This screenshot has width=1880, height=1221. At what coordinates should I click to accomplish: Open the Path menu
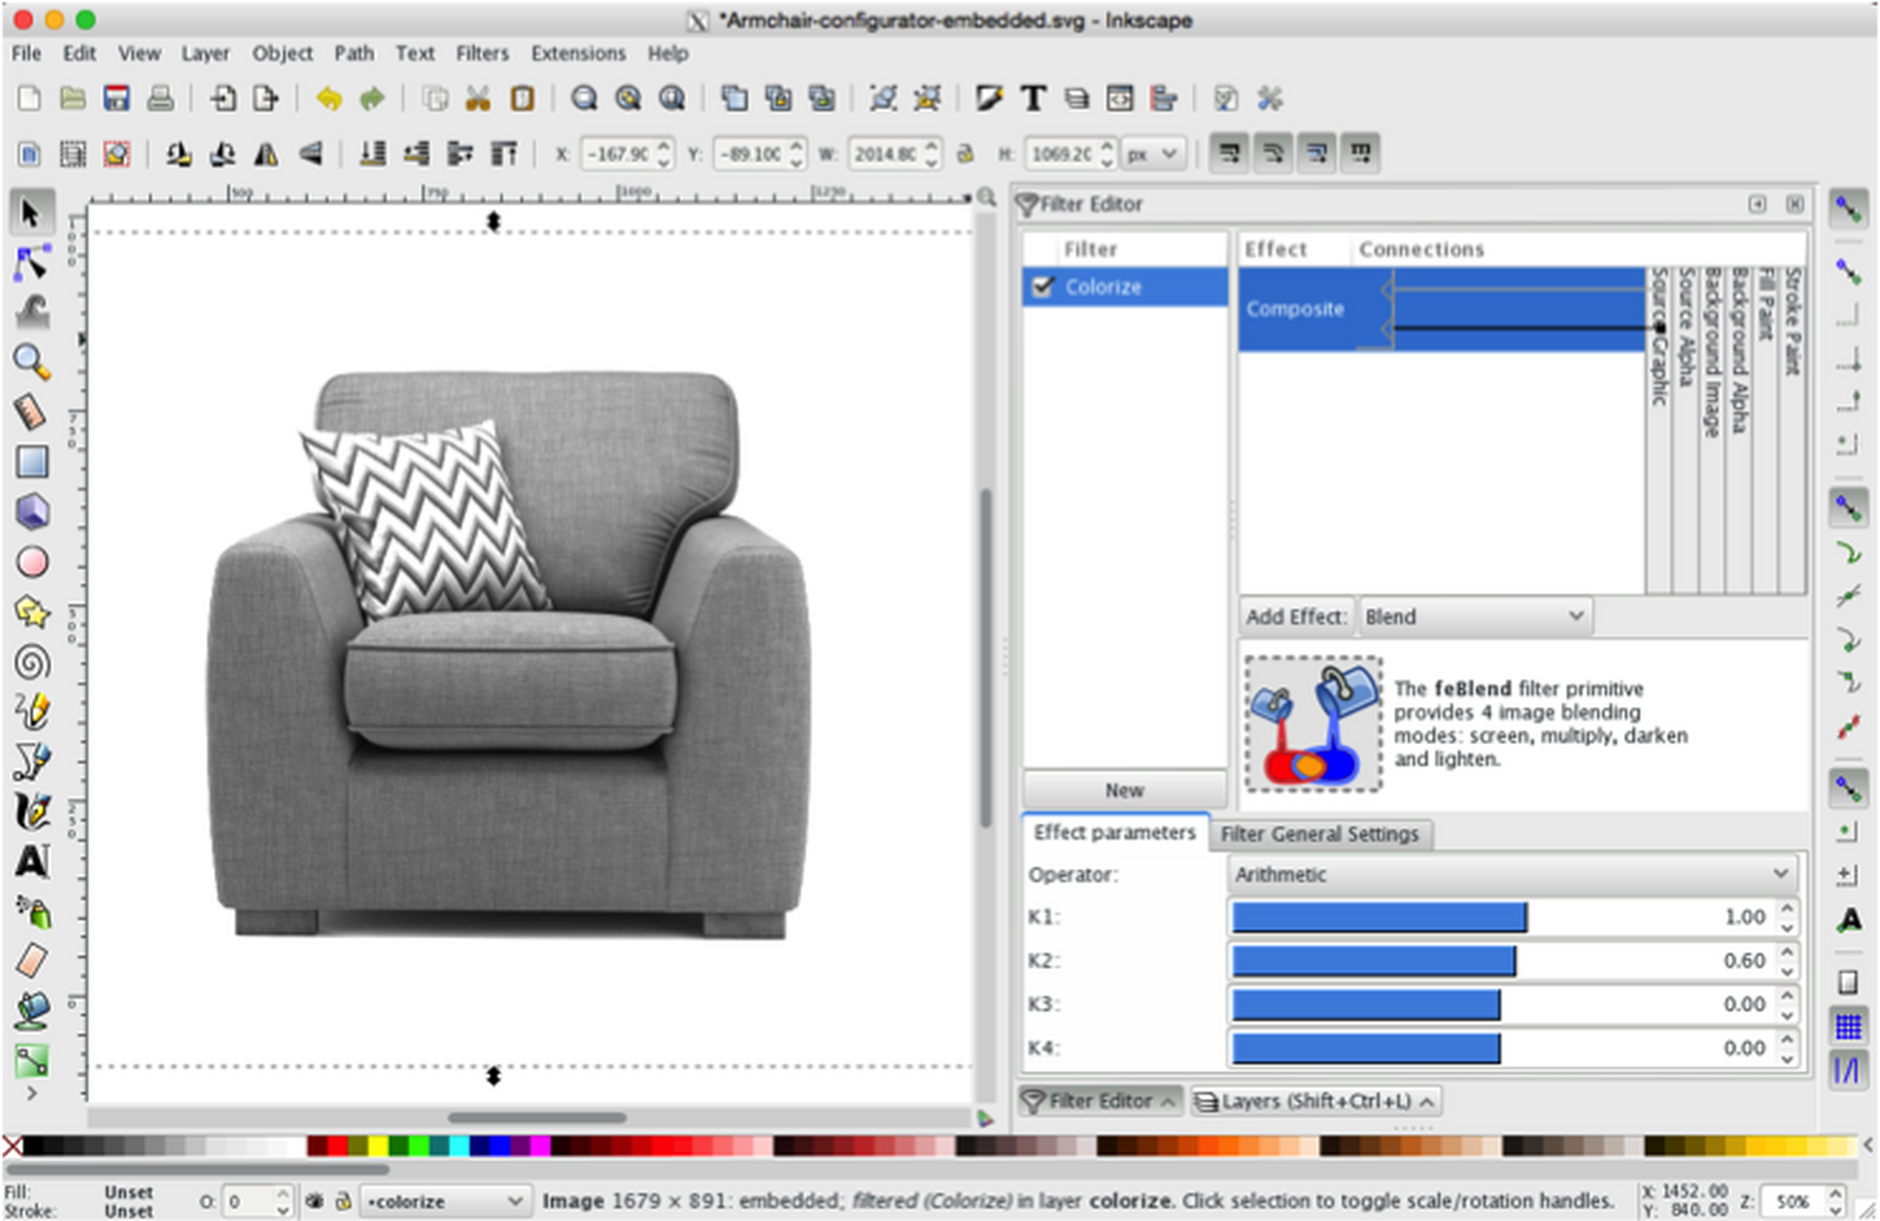click(354, 53)
